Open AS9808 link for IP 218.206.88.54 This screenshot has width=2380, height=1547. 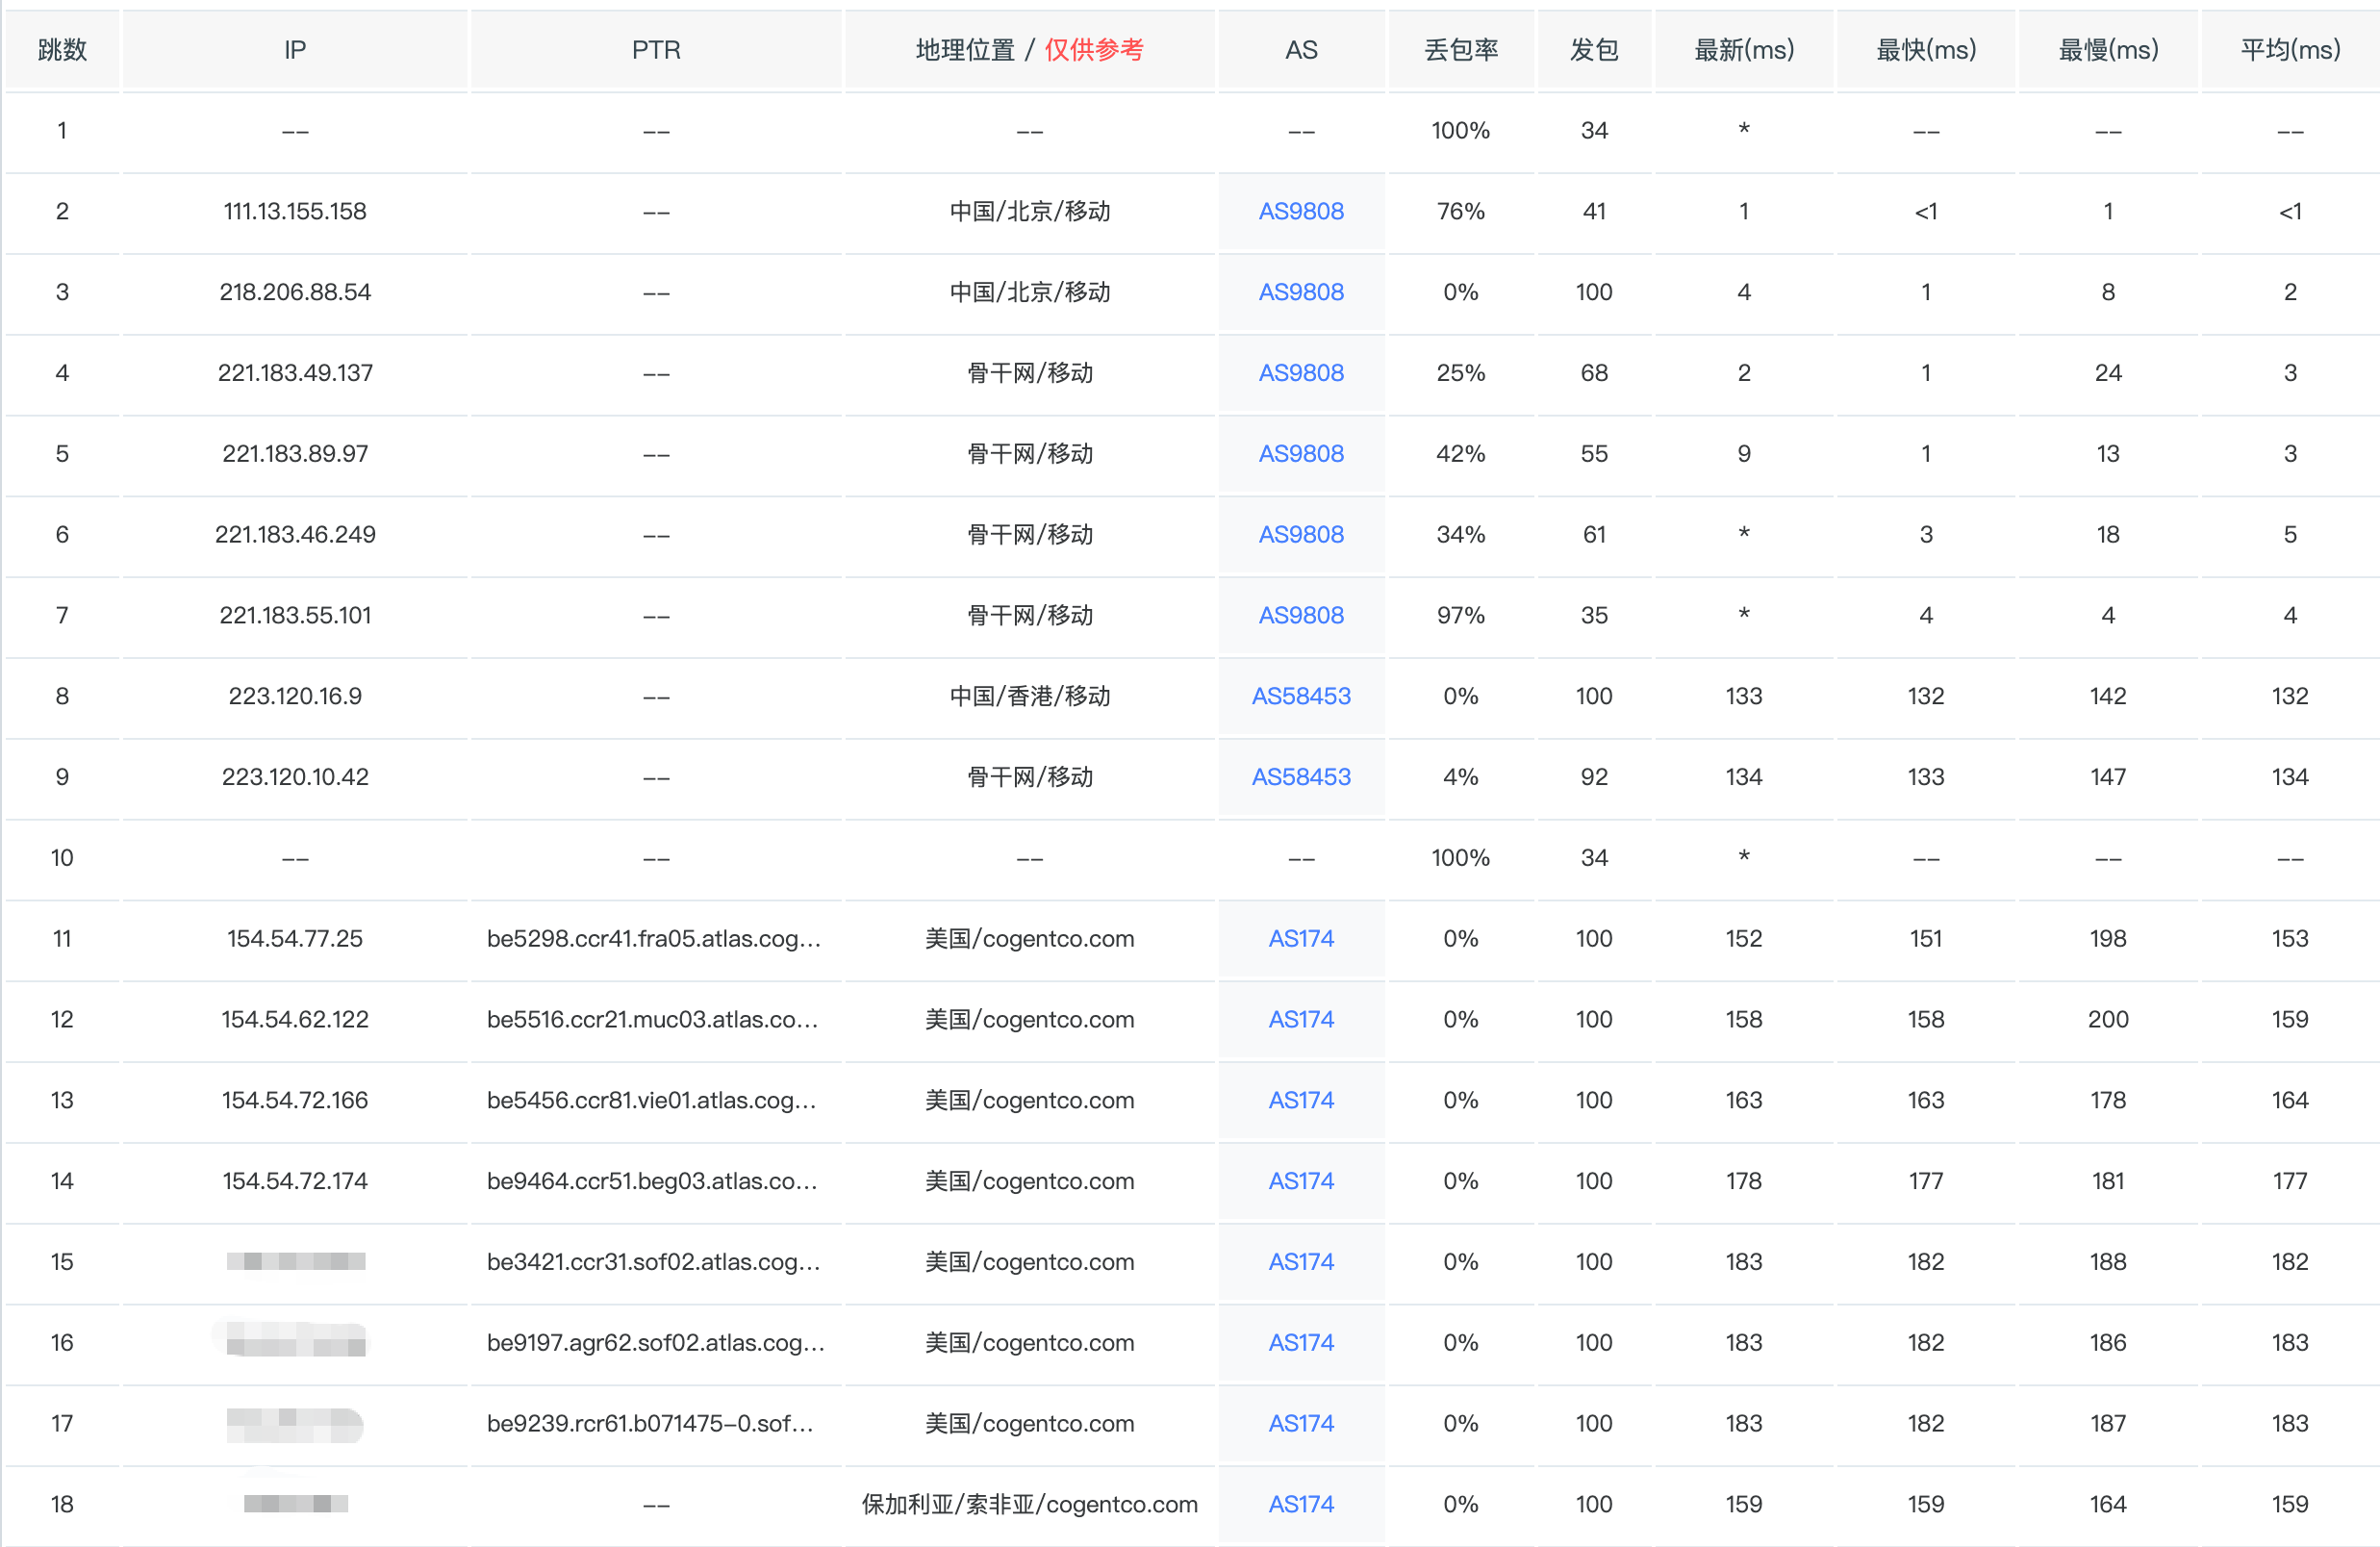(1300, 292)
